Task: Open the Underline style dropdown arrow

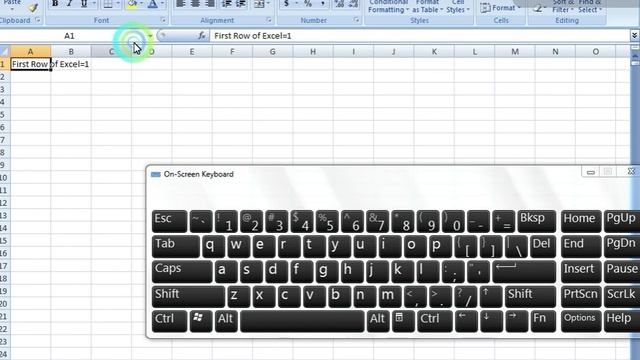Action: (x=93, y=4)
